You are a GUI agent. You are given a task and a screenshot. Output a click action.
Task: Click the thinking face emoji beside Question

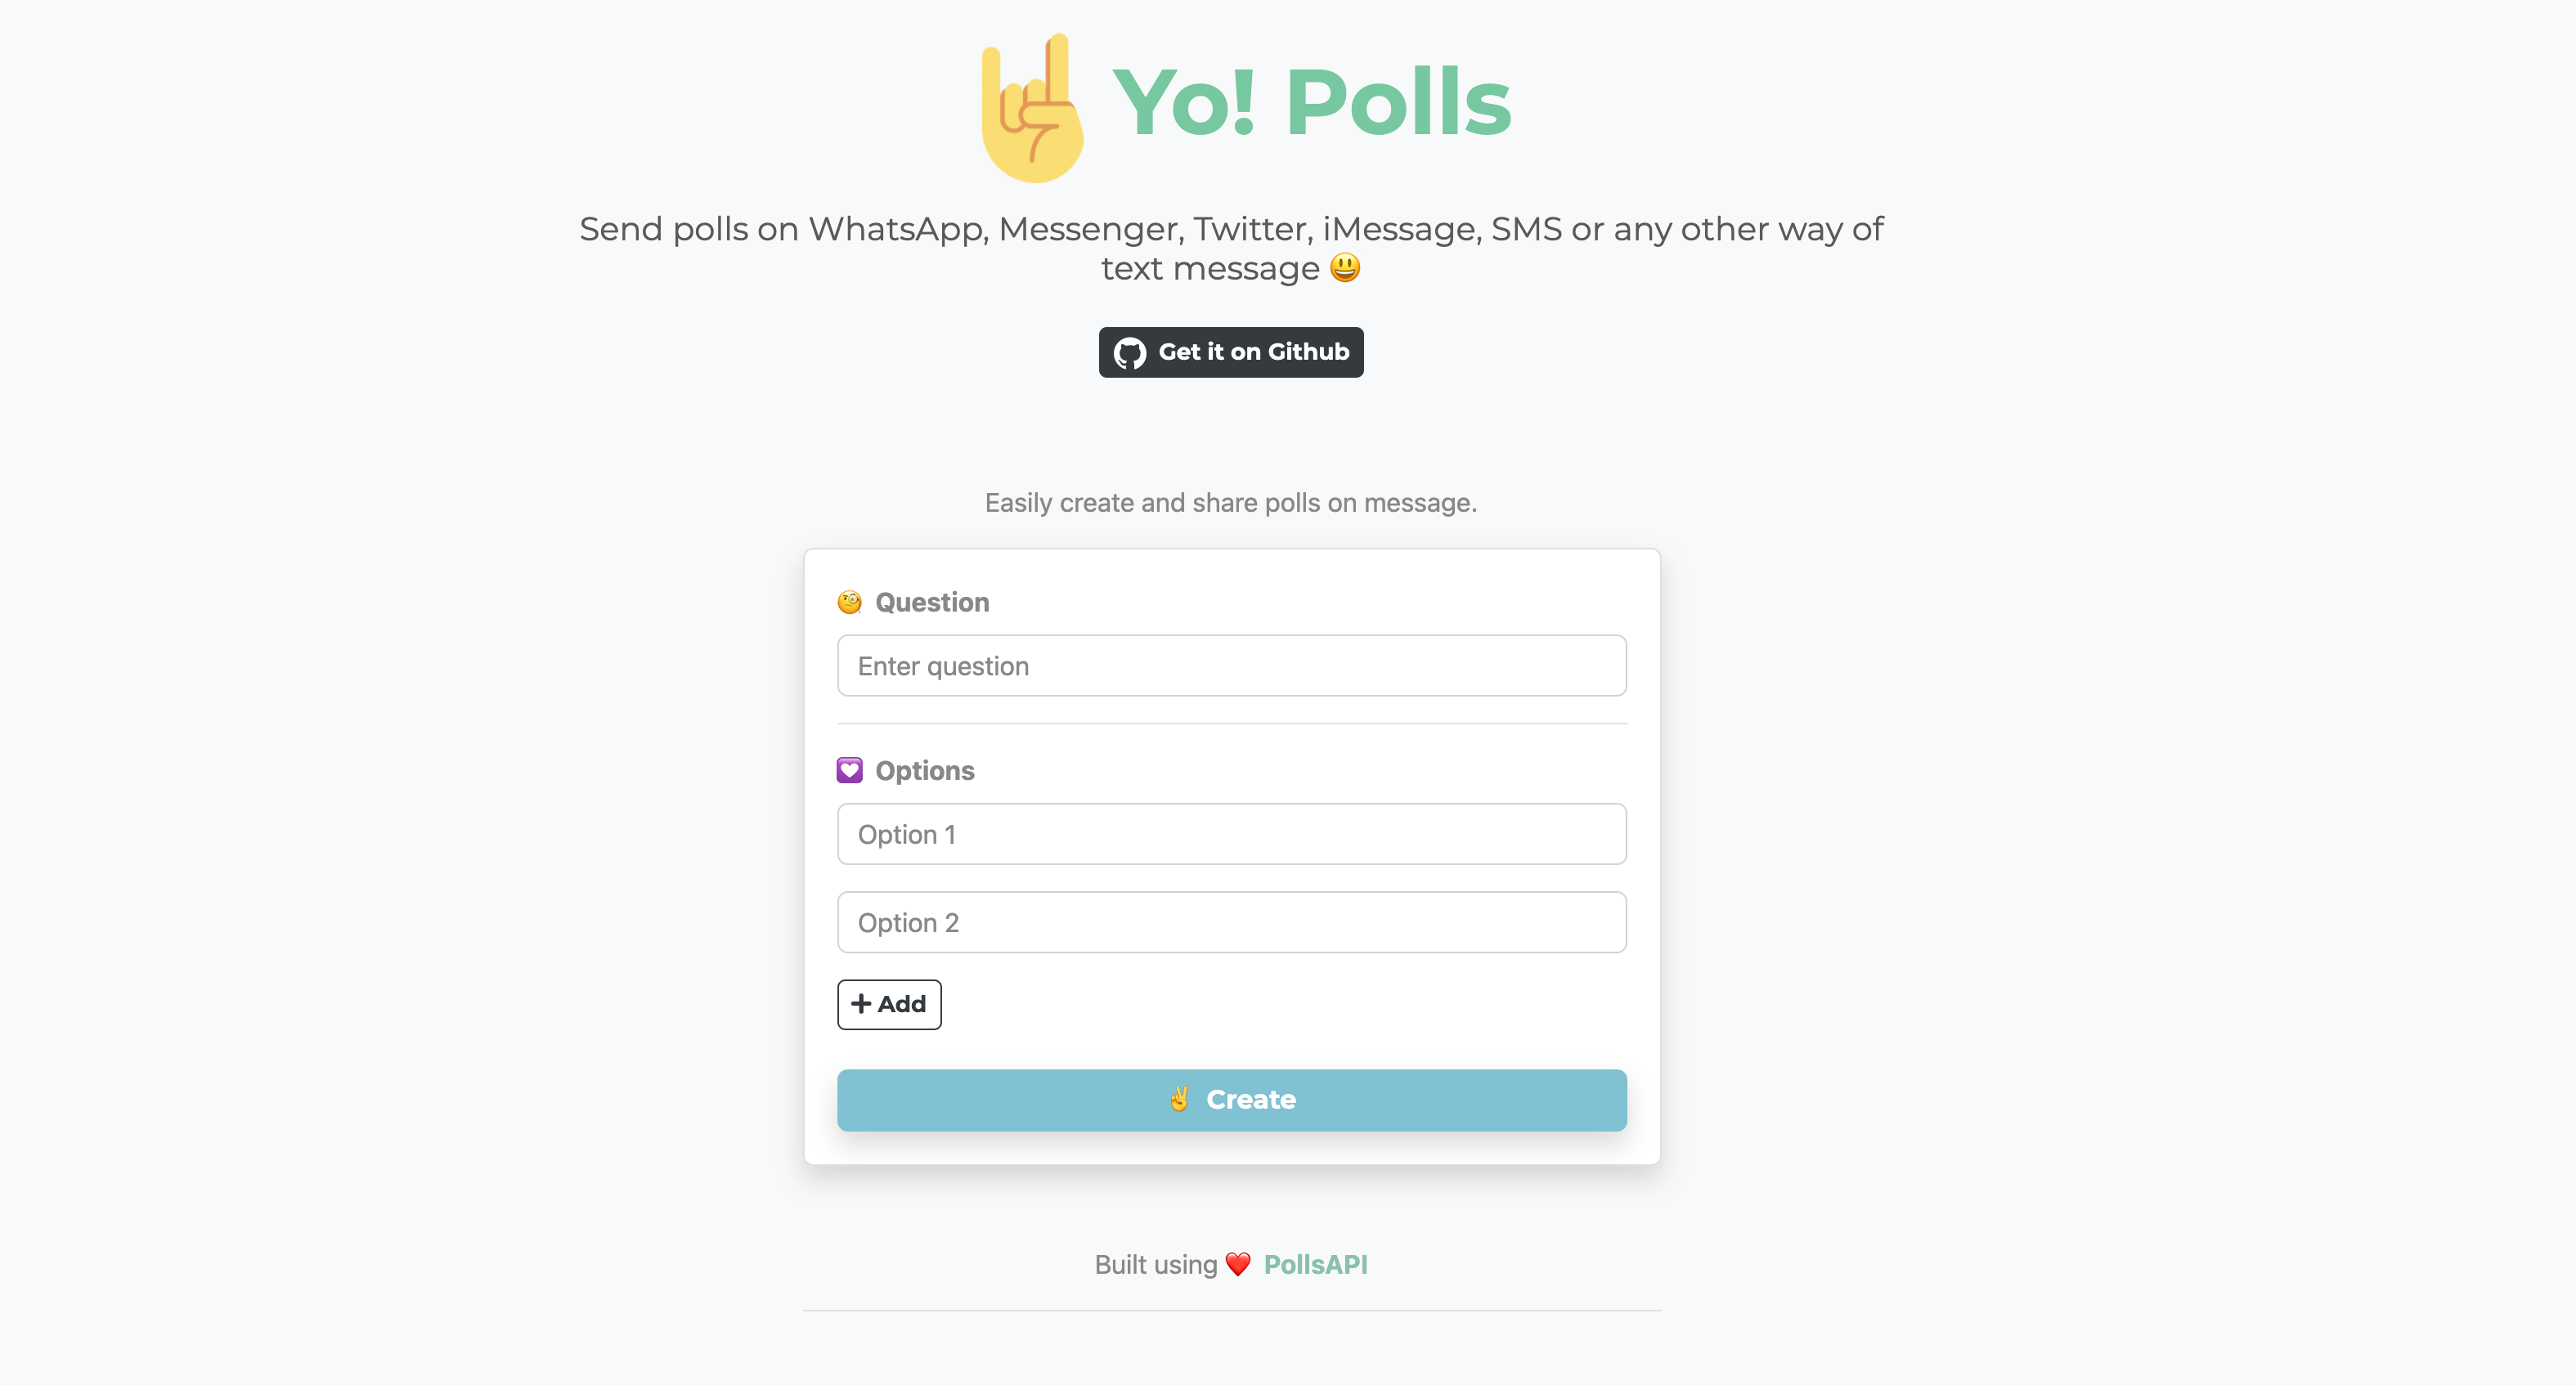pos(849,601)
